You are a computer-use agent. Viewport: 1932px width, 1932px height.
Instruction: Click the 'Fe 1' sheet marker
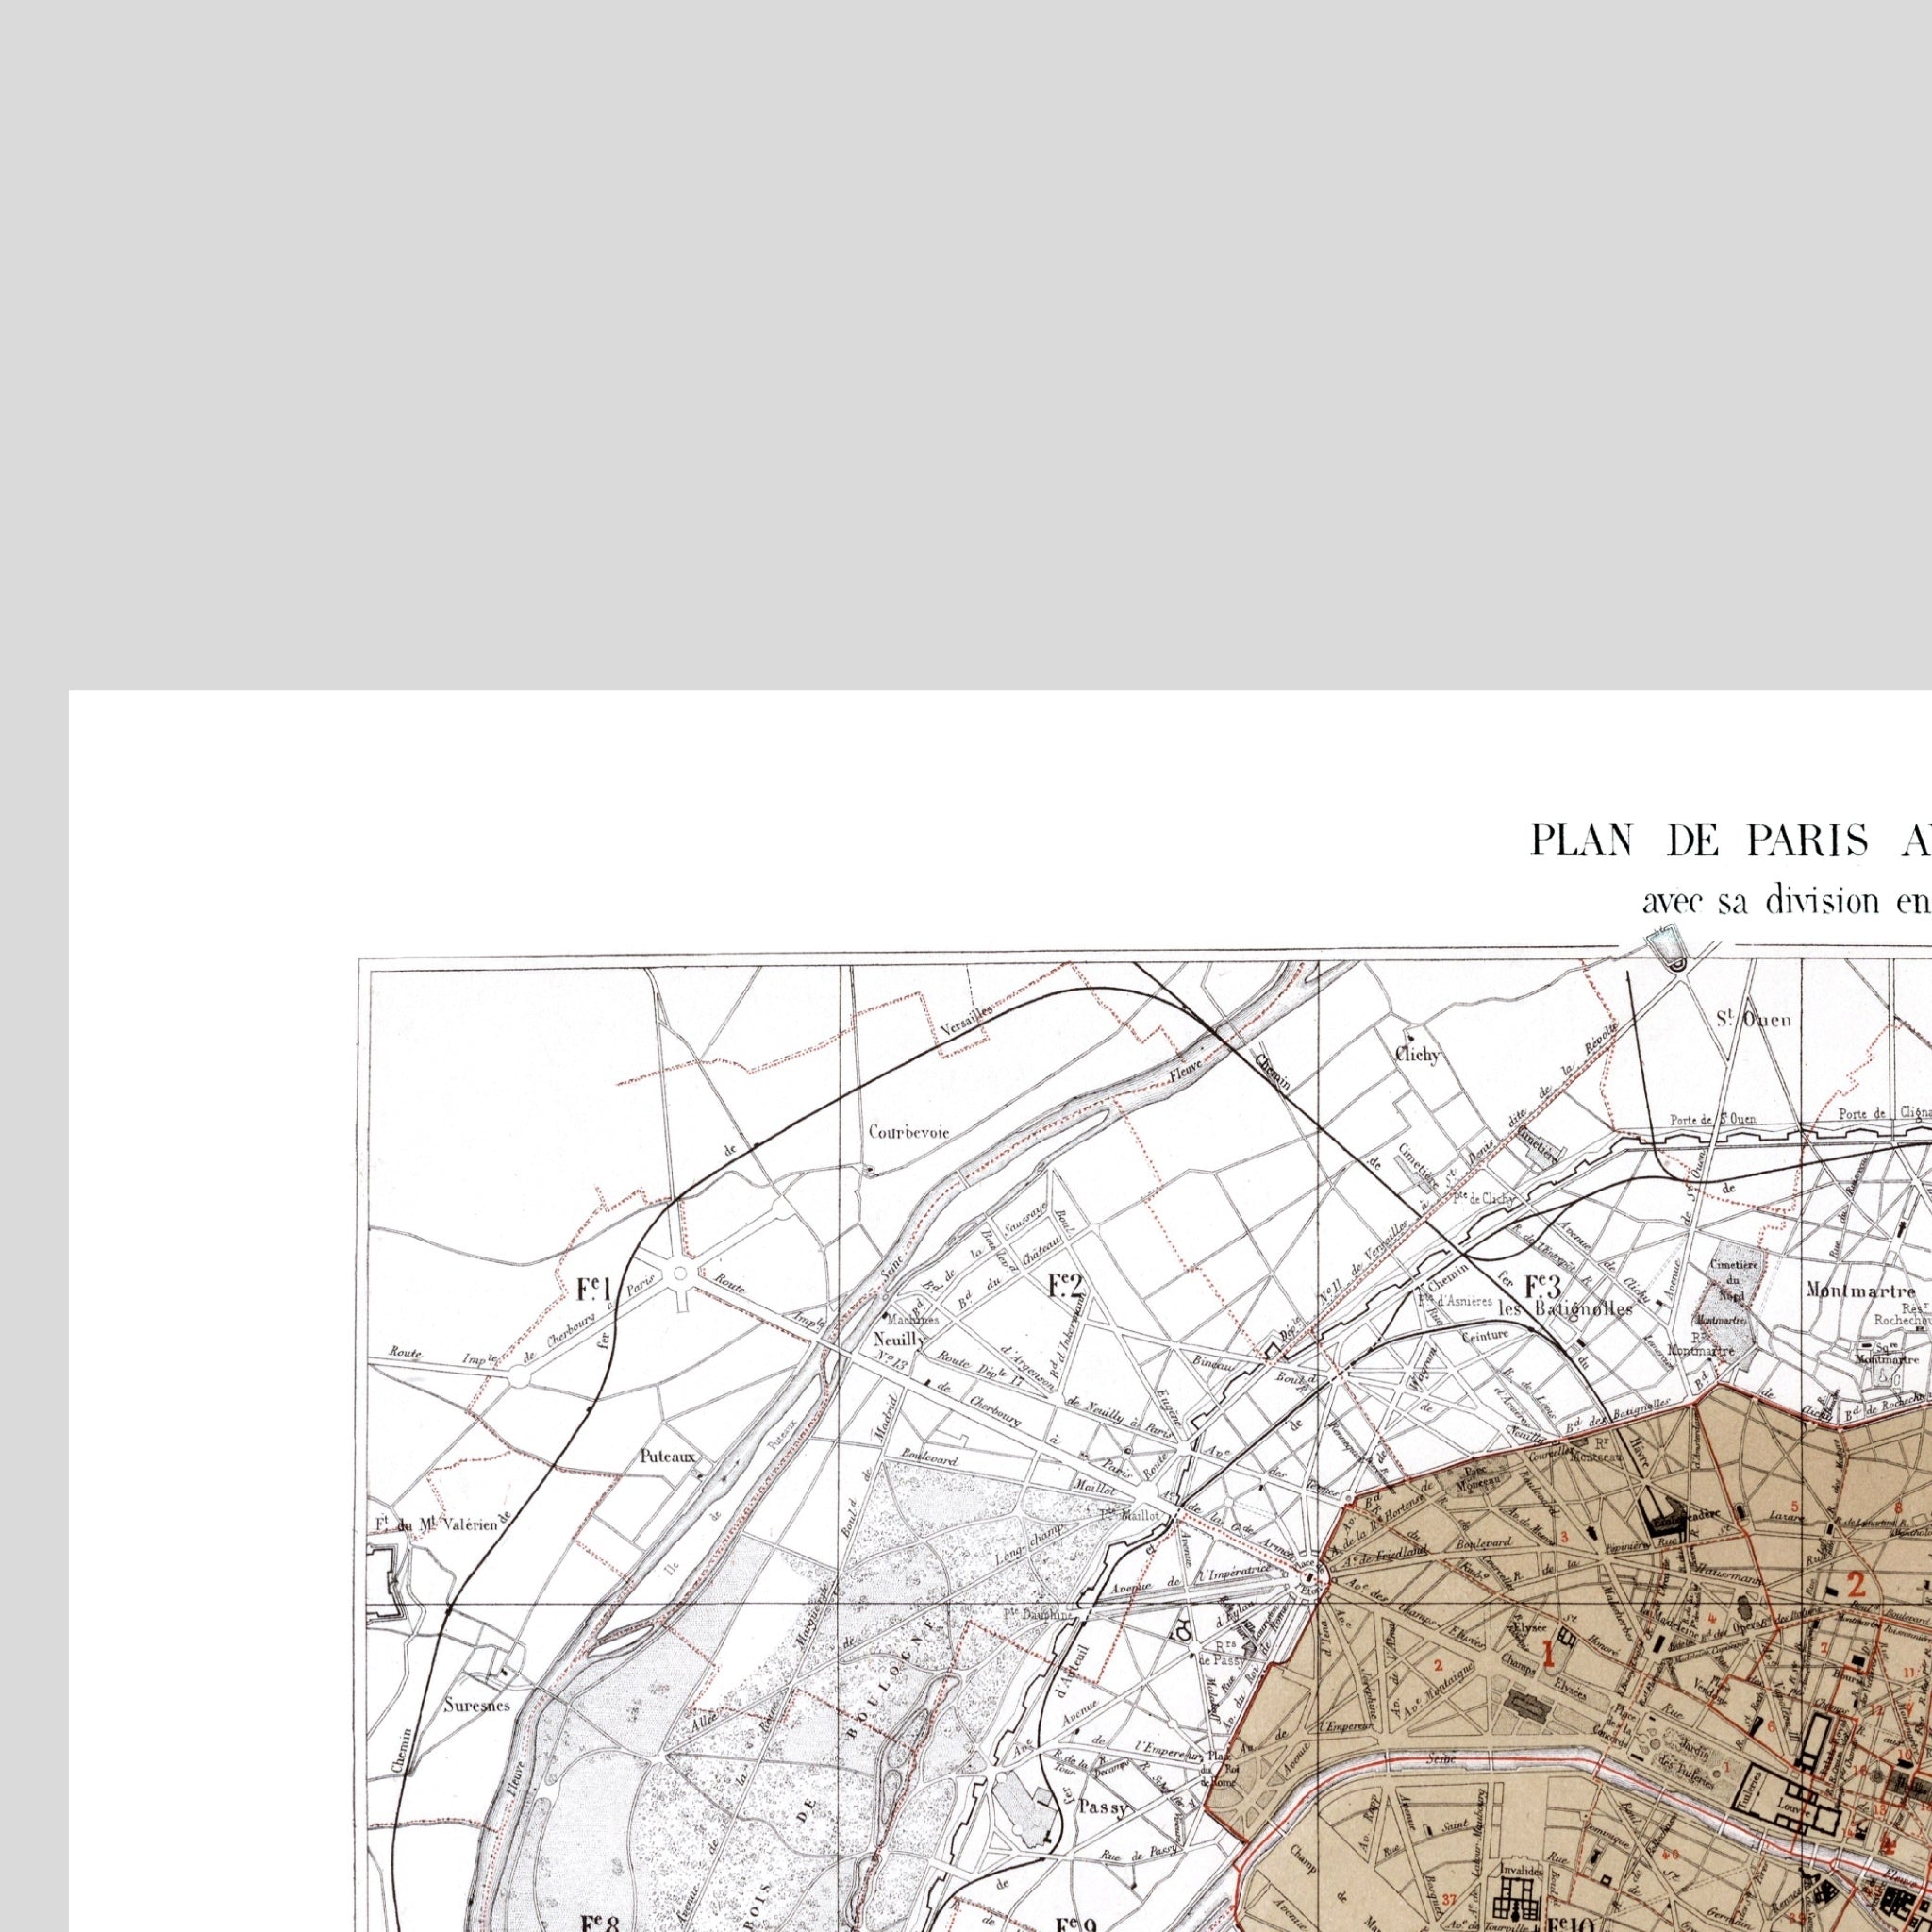point(593,1288)
